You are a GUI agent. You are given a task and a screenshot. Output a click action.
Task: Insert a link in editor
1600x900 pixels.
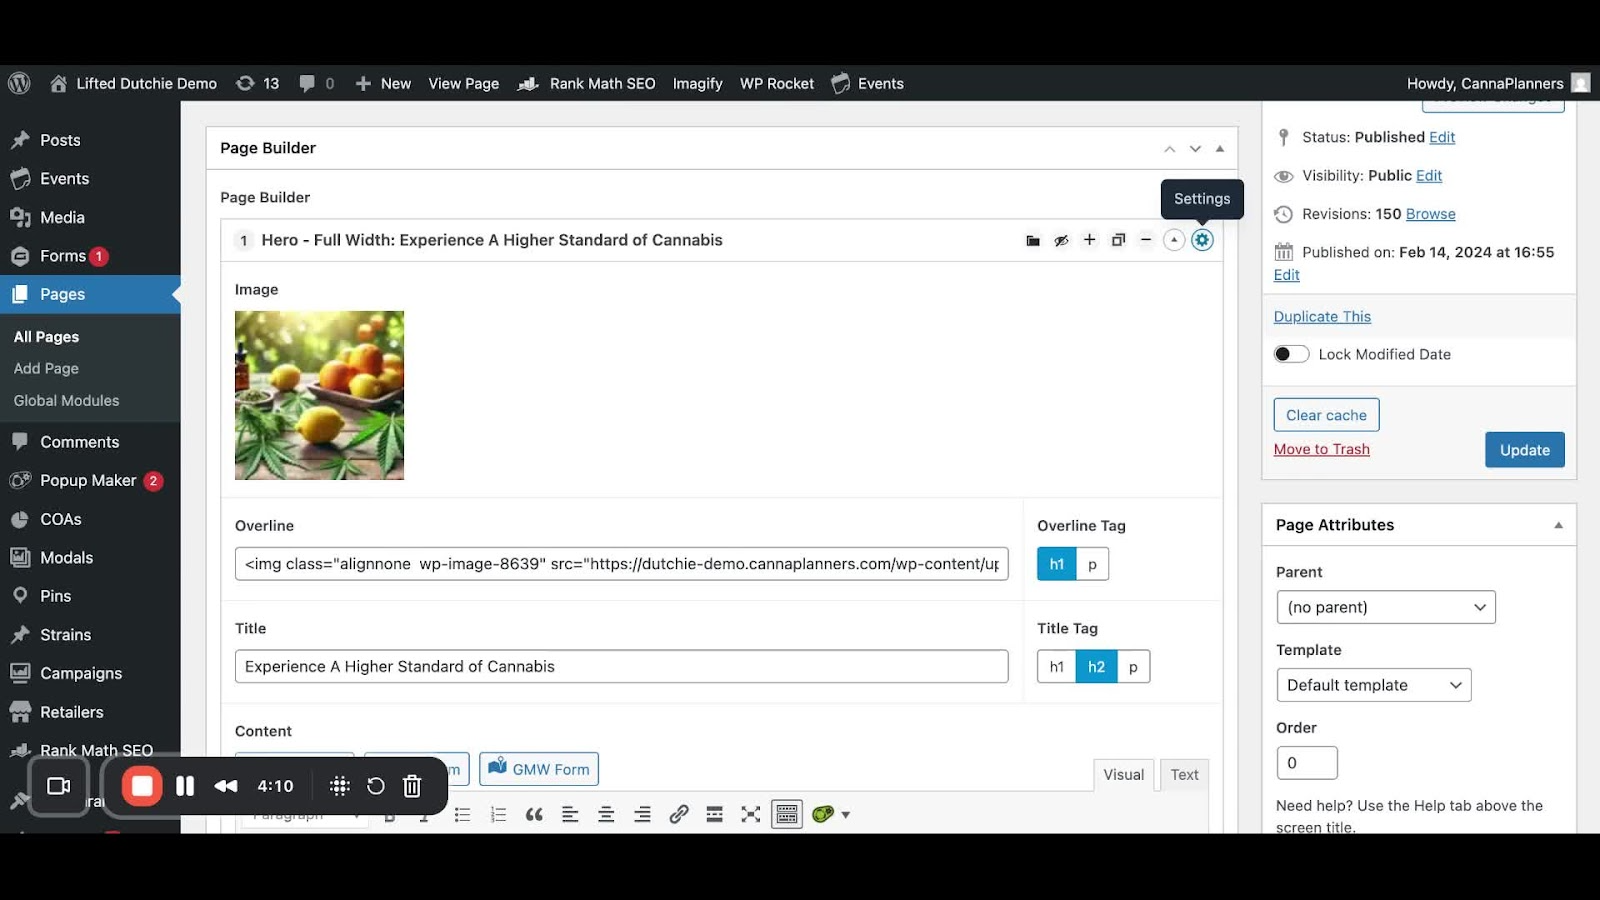678,815
